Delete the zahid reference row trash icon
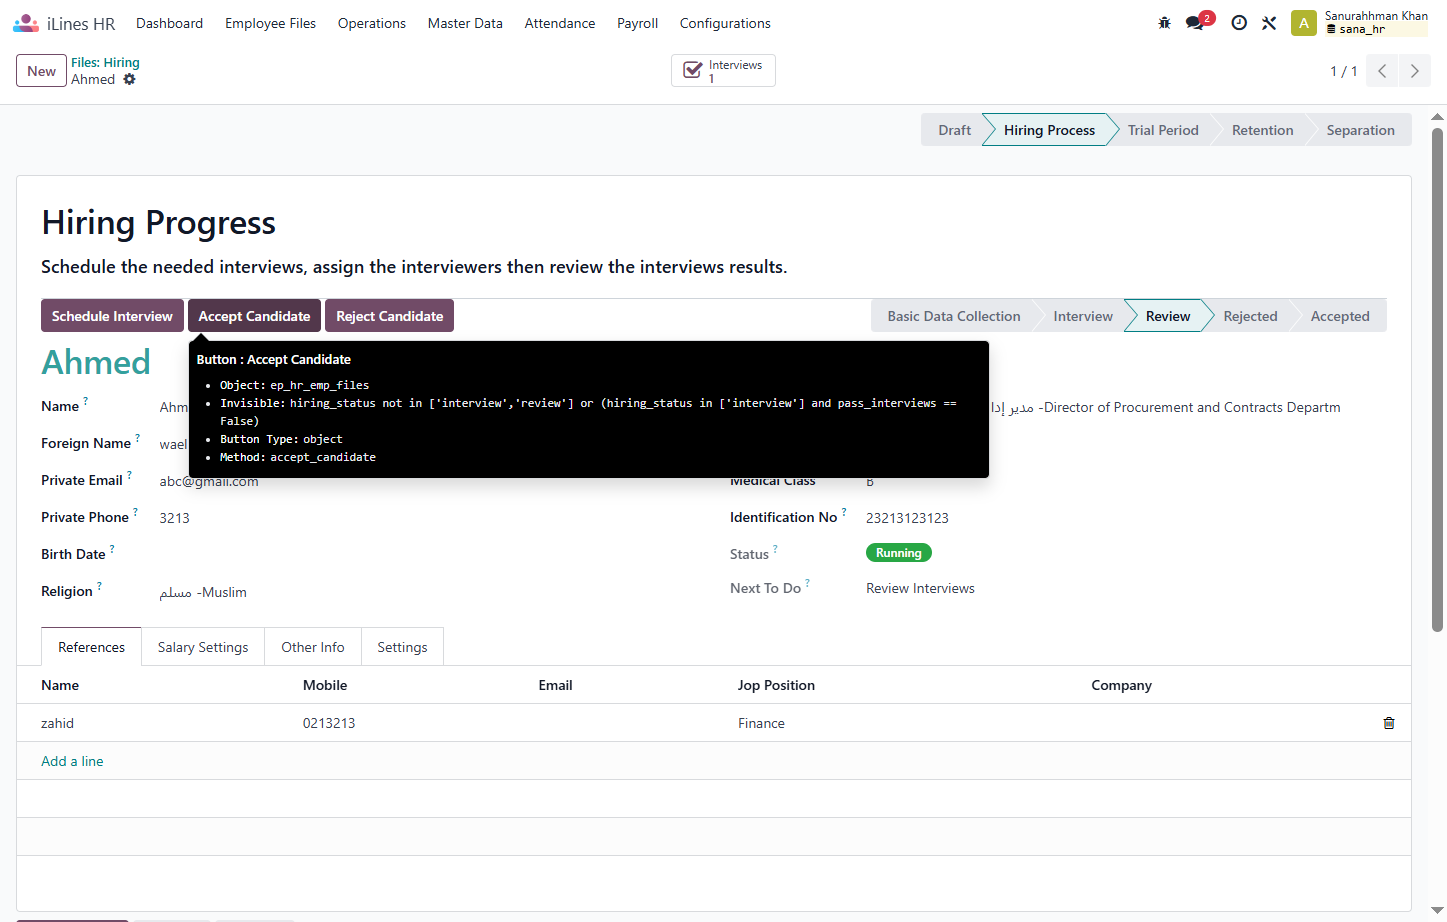This screenshot has height=922, width=1447. click(1389, 723)
